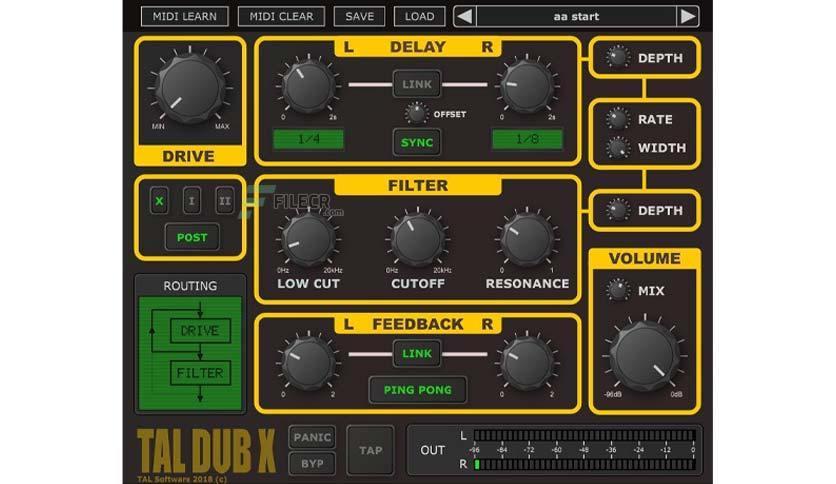Select the X drive mode button
The height and width of the screenshot is (484, 836).
coord(159,200)
